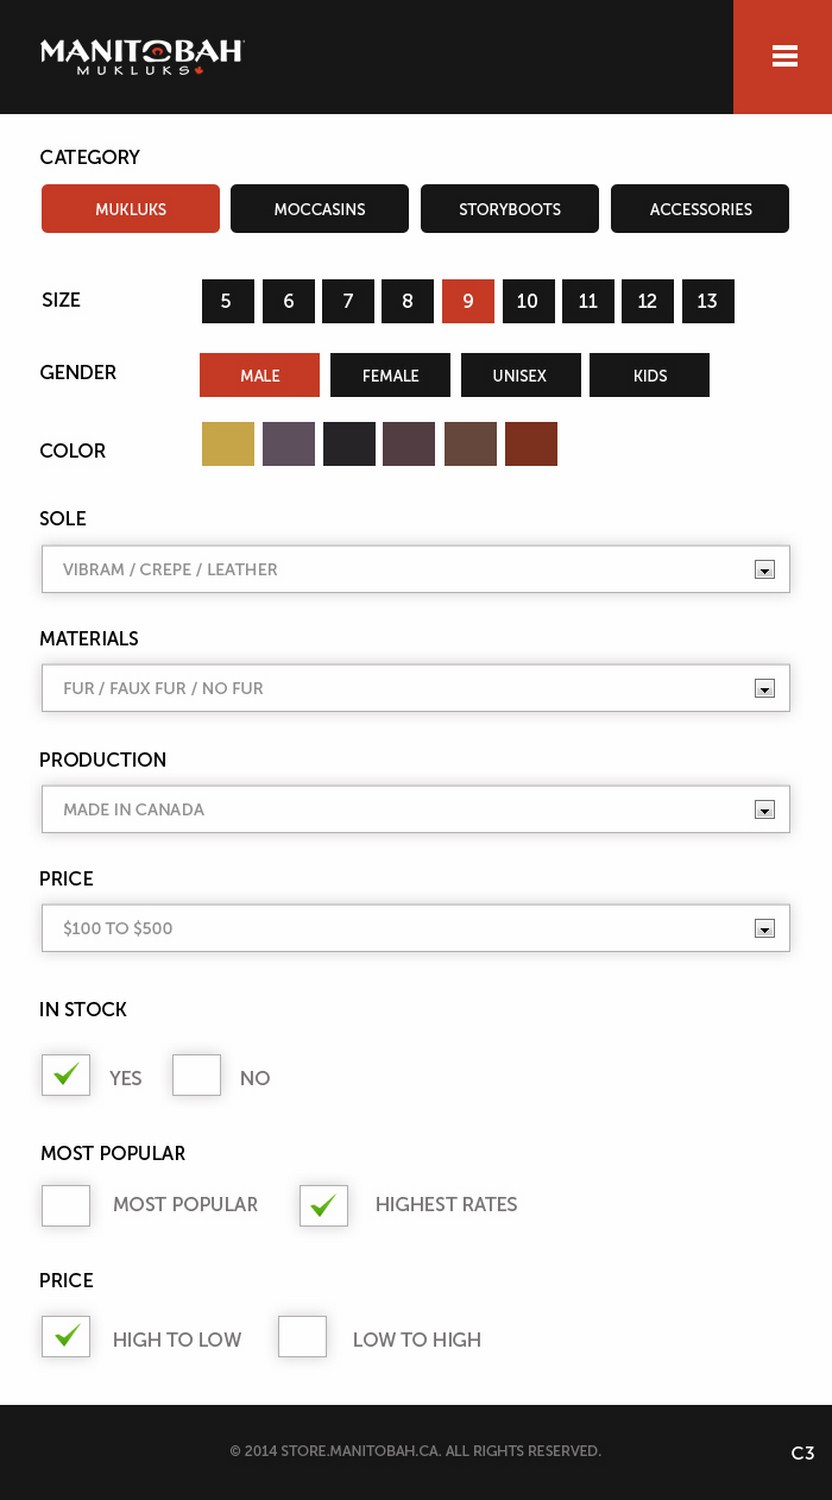Viewport: 832px width, 1500px height.
Task: Select the Moccasins category
Action: 319,209
